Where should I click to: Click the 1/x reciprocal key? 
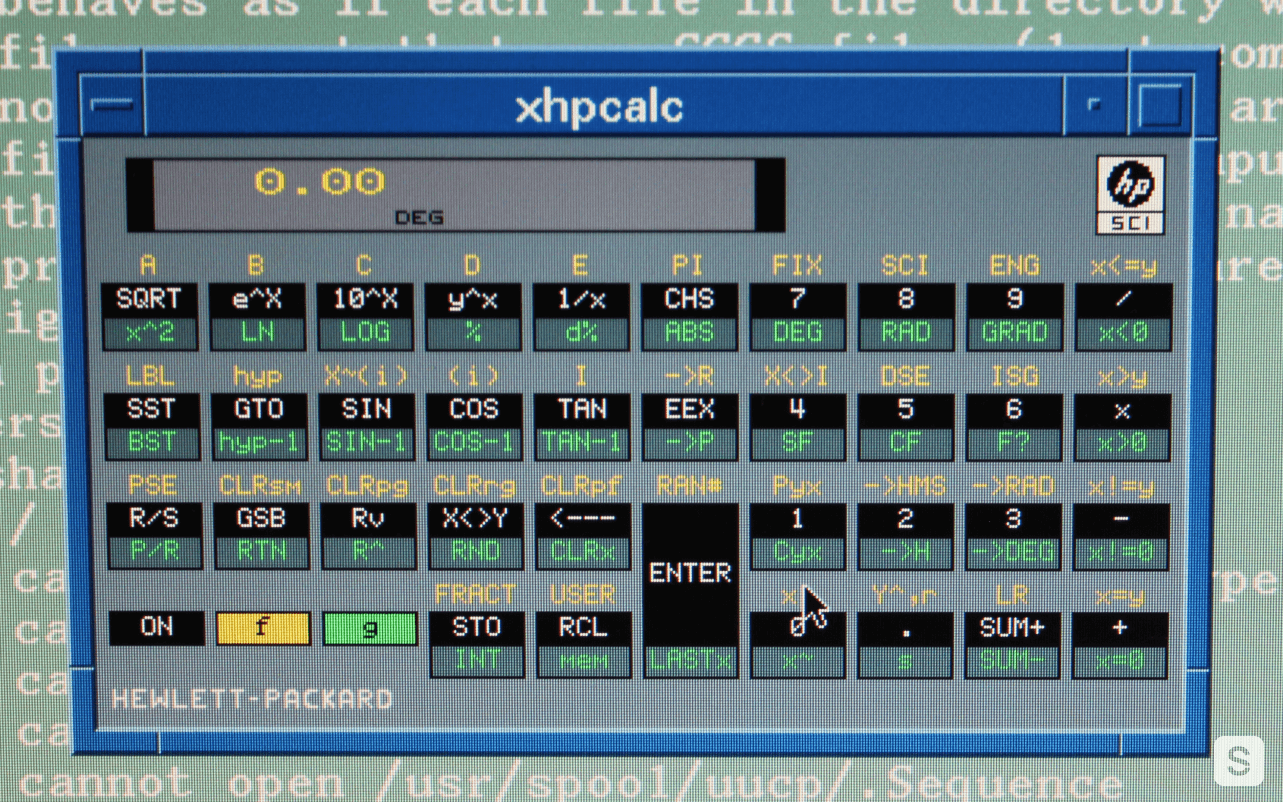tap(580, 316)
